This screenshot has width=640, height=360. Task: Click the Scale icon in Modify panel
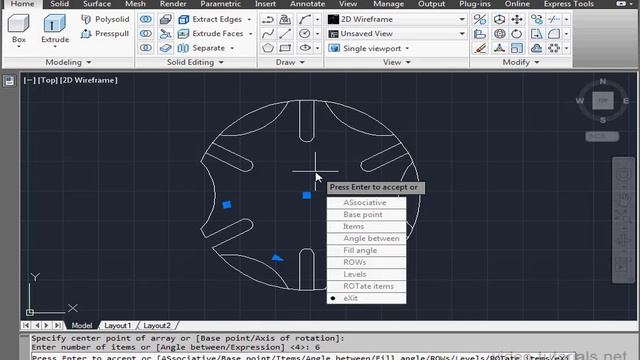pyautogui.click(x=517, y=48)
